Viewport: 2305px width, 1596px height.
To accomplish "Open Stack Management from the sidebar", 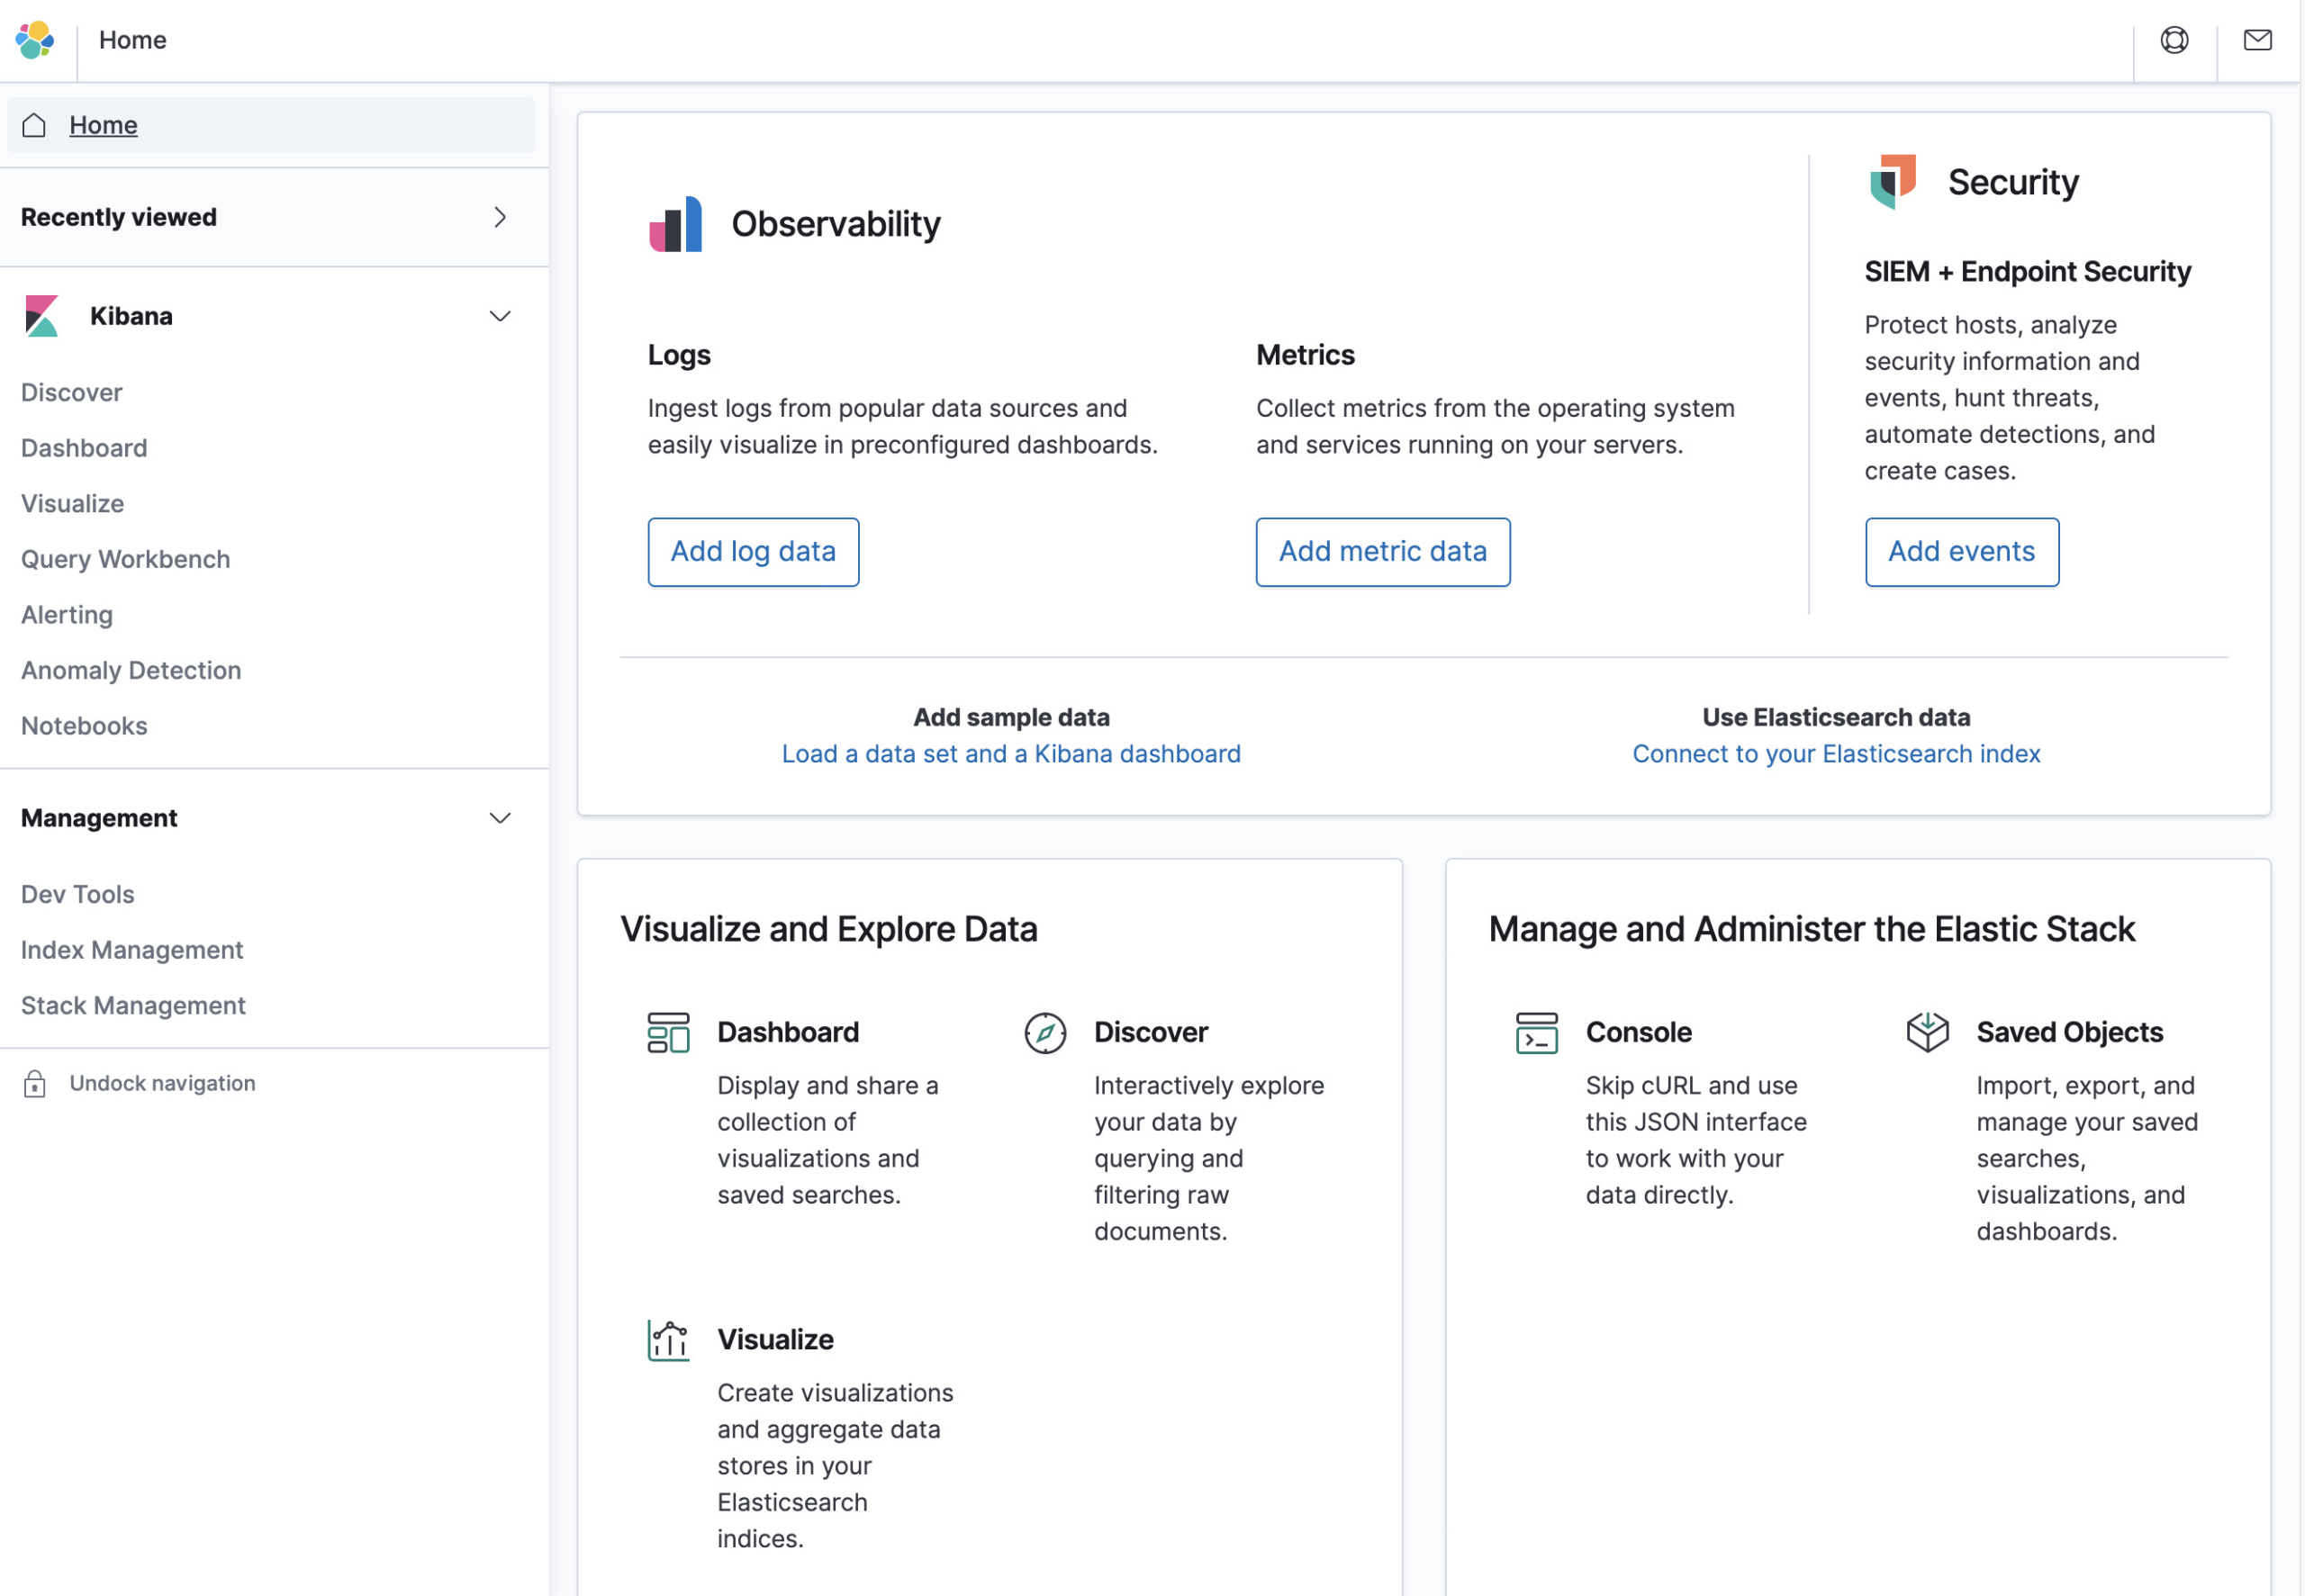I will (133, 1005).
